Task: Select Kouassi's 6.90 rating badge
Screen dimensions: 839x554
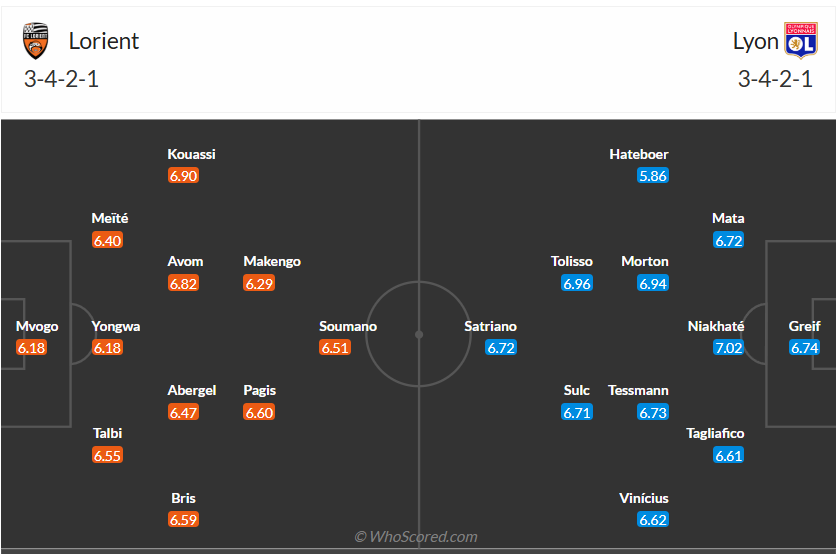Action: (x=184, y=176)
